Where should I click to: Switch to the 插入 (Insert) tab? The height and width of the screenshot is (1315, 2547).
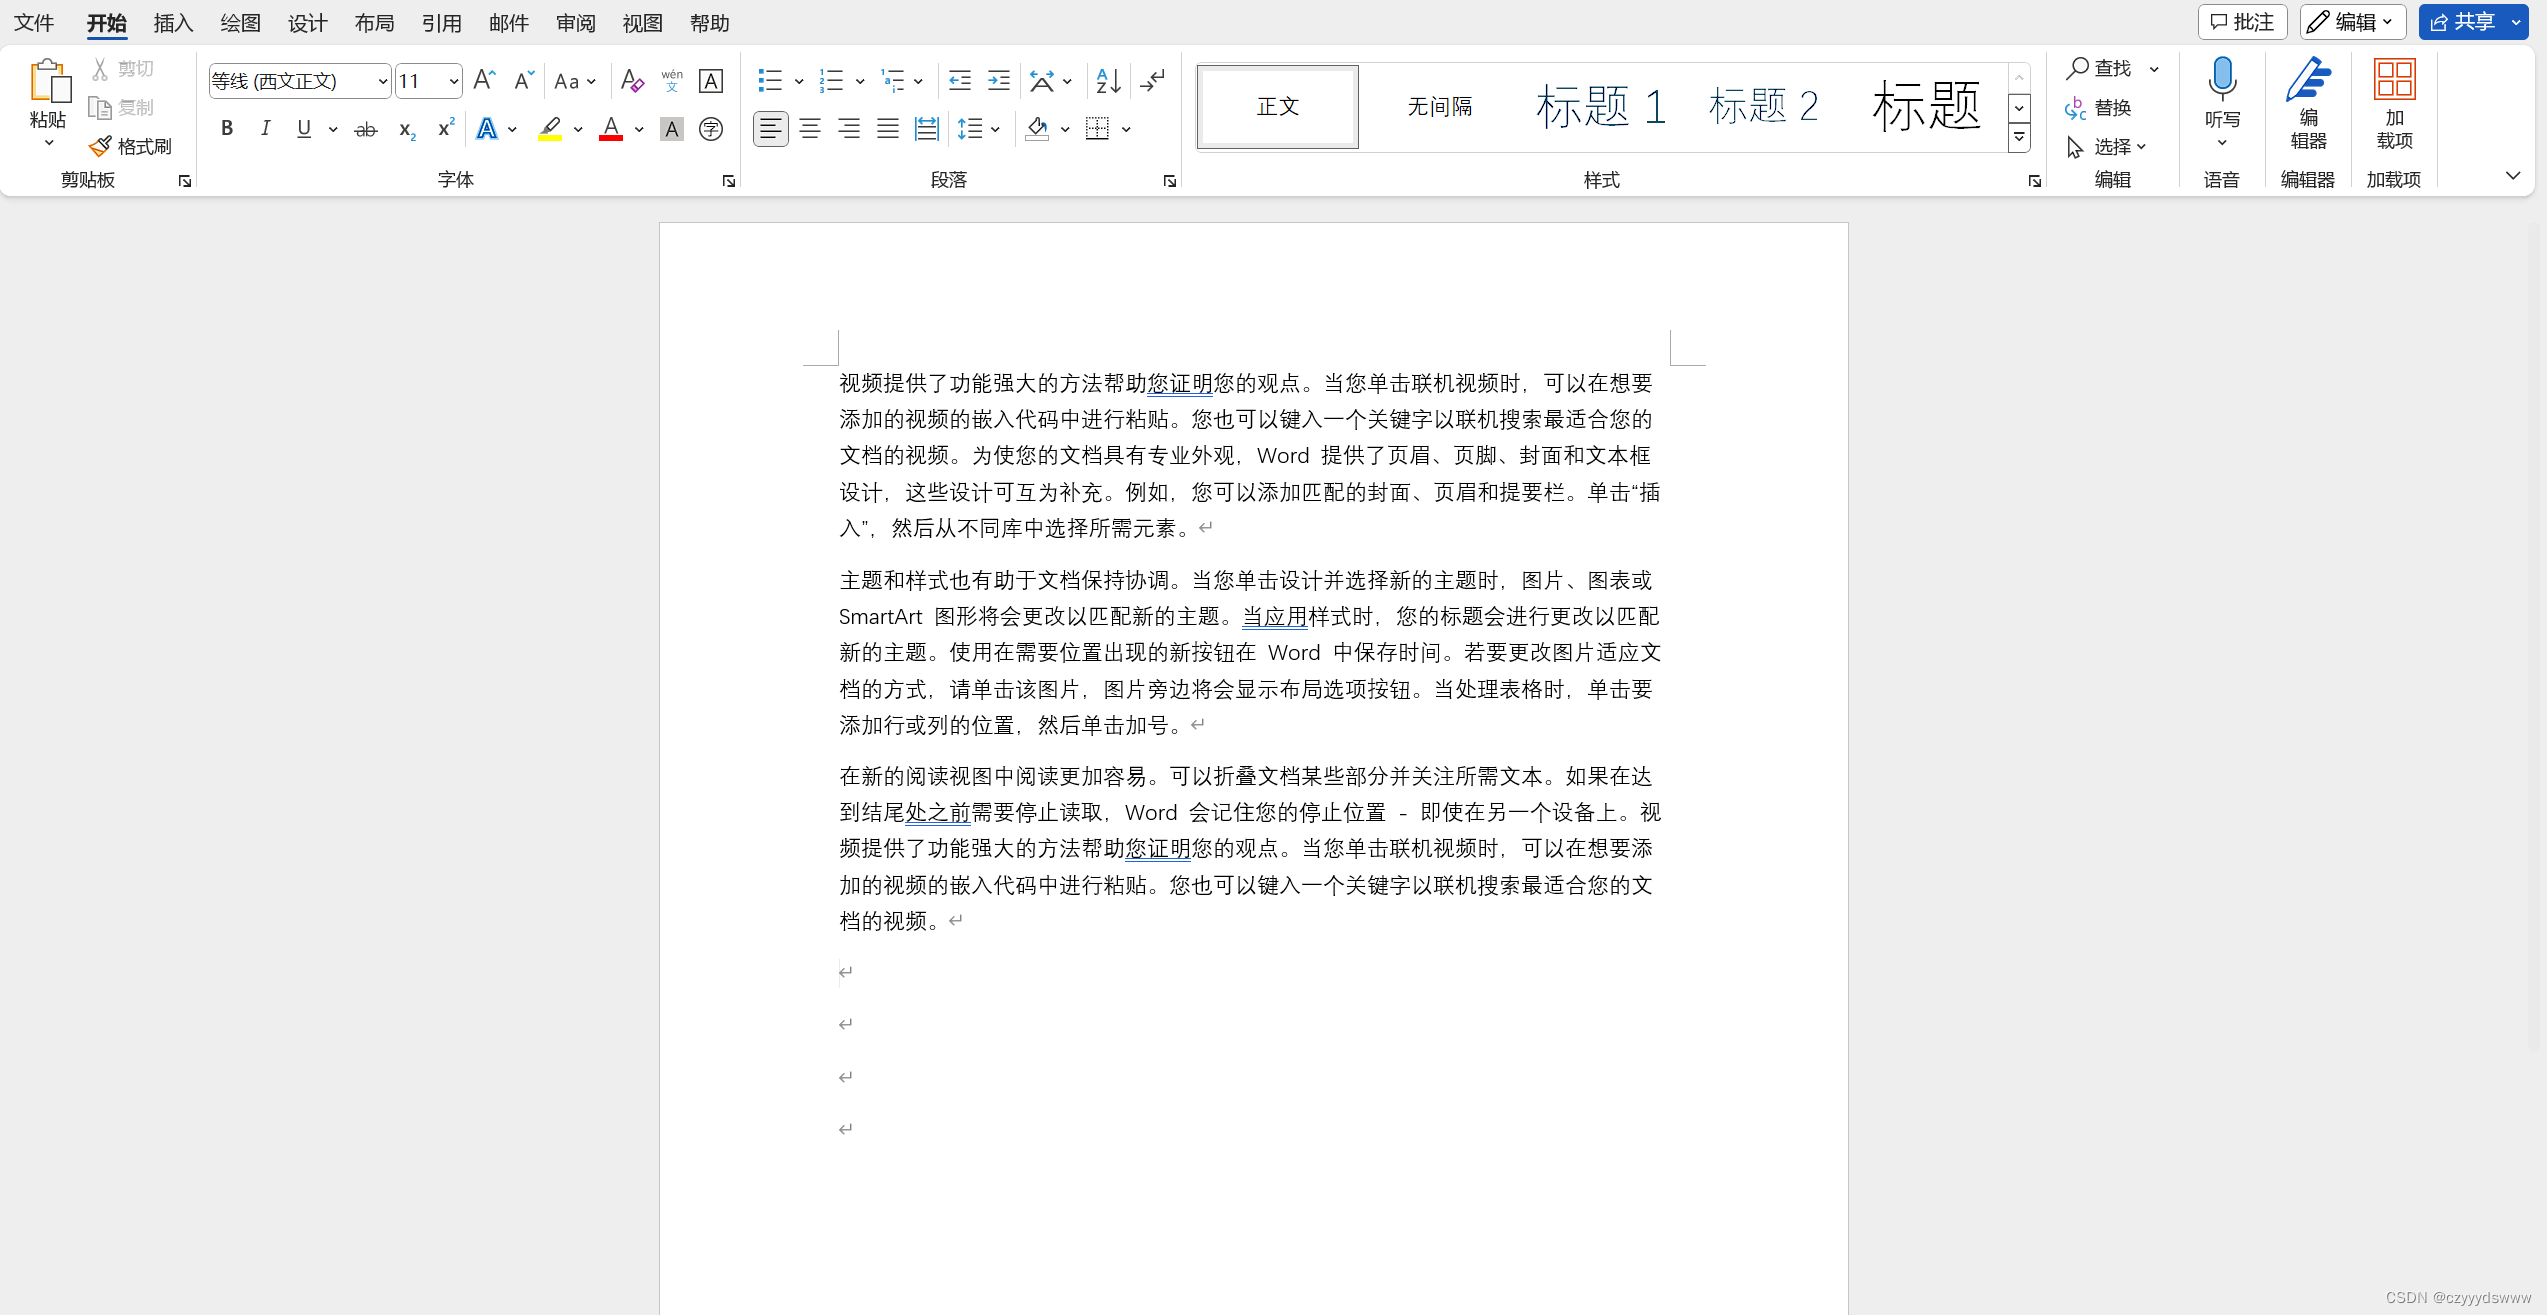pyautogui.click(x=173, y=23)
